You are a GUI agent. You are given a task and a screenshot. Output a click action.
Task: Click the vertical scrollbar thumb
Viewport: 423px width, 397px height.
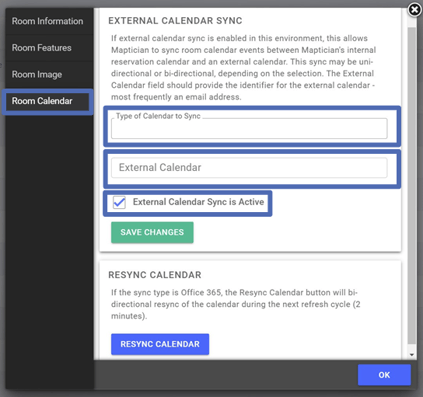[412, 187]
